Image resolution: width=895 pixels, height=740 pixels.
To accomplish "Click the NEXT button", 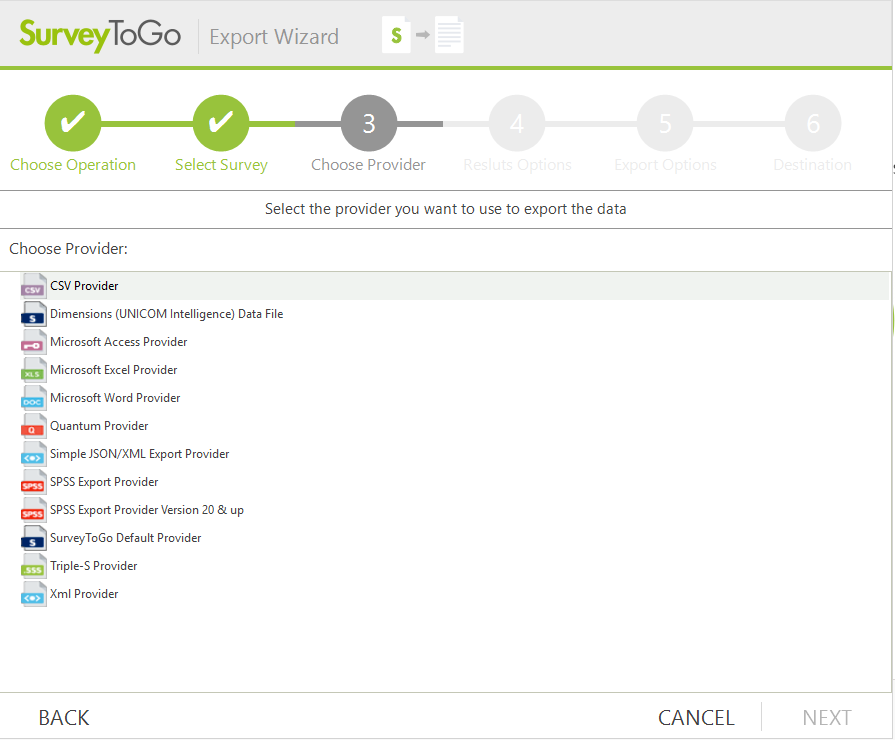I will pos(827,718).
